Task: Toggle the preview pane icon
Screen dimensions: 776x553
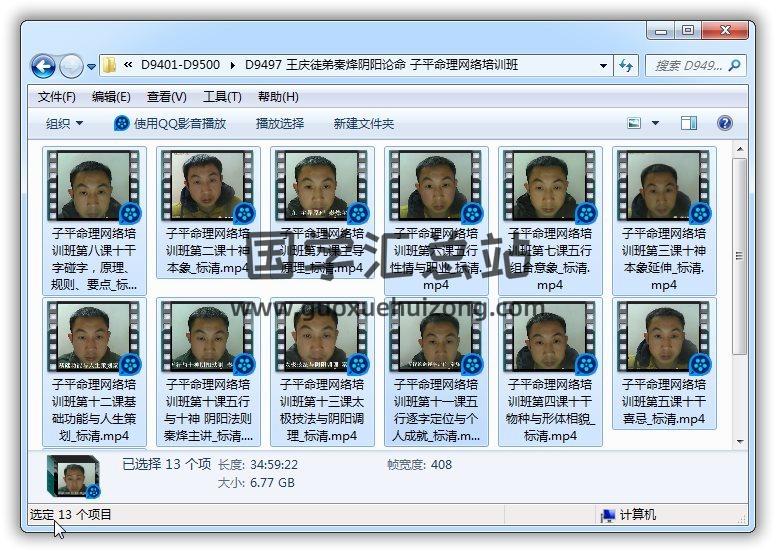Action: (689, 123)
